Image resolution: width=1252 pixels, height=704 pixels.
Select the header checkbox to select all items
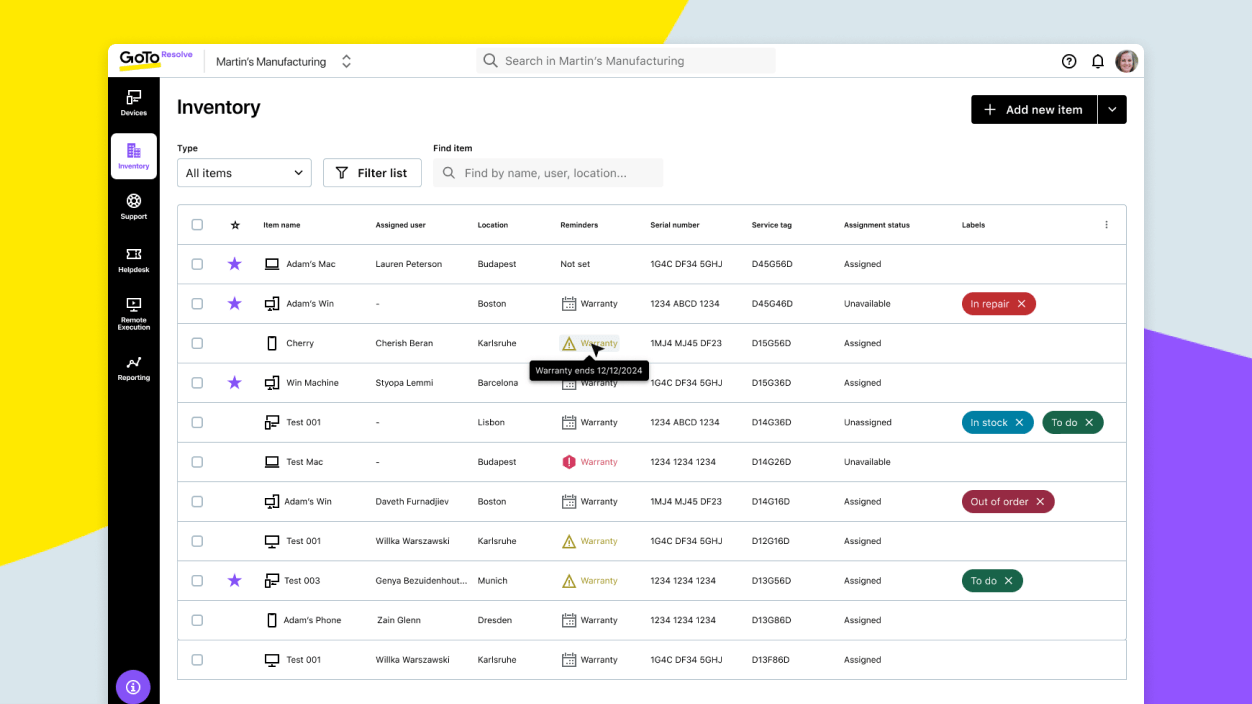197,224
